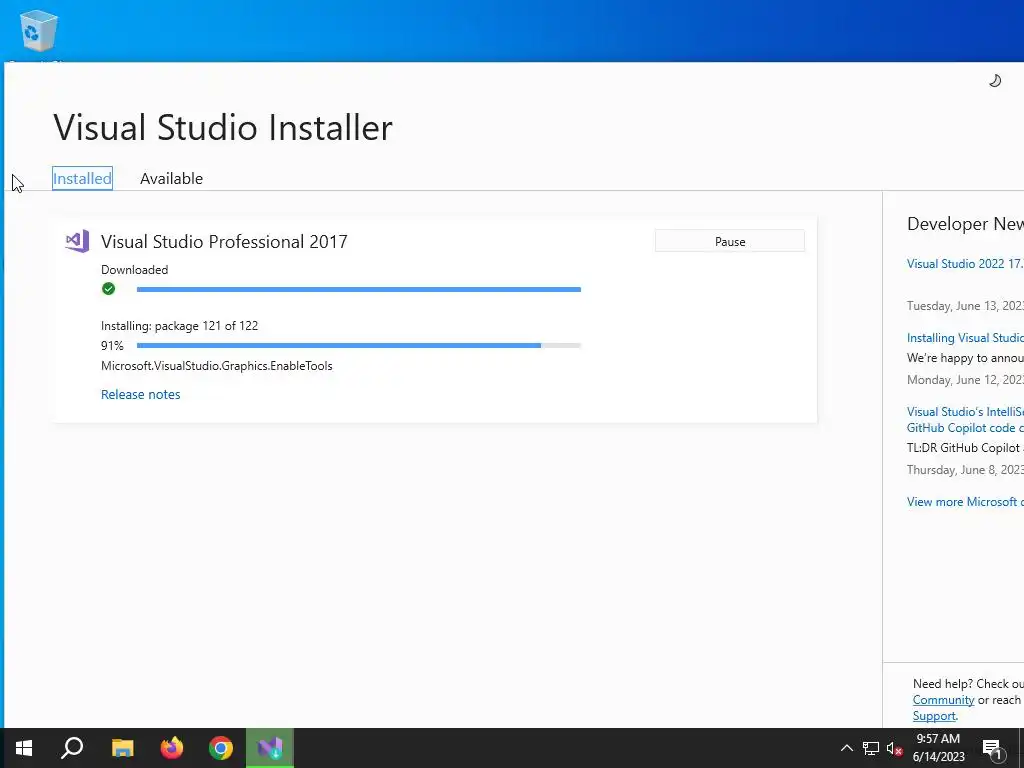
Task: Click the Visual Studio Professional 2017 logo
Action: (77, 242)
